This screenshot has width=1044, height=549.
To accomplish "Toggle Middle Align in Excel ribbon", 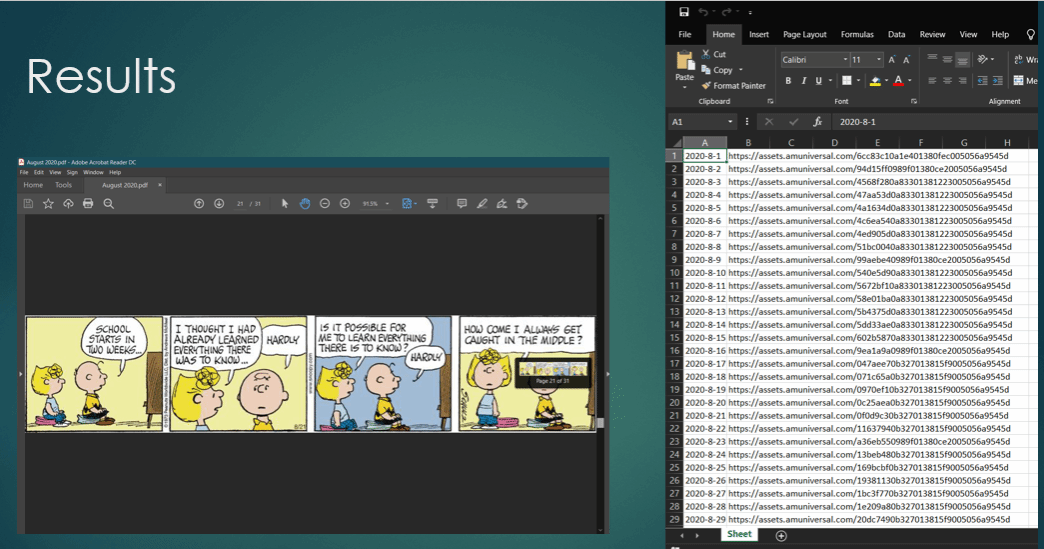I will point(947,59).
